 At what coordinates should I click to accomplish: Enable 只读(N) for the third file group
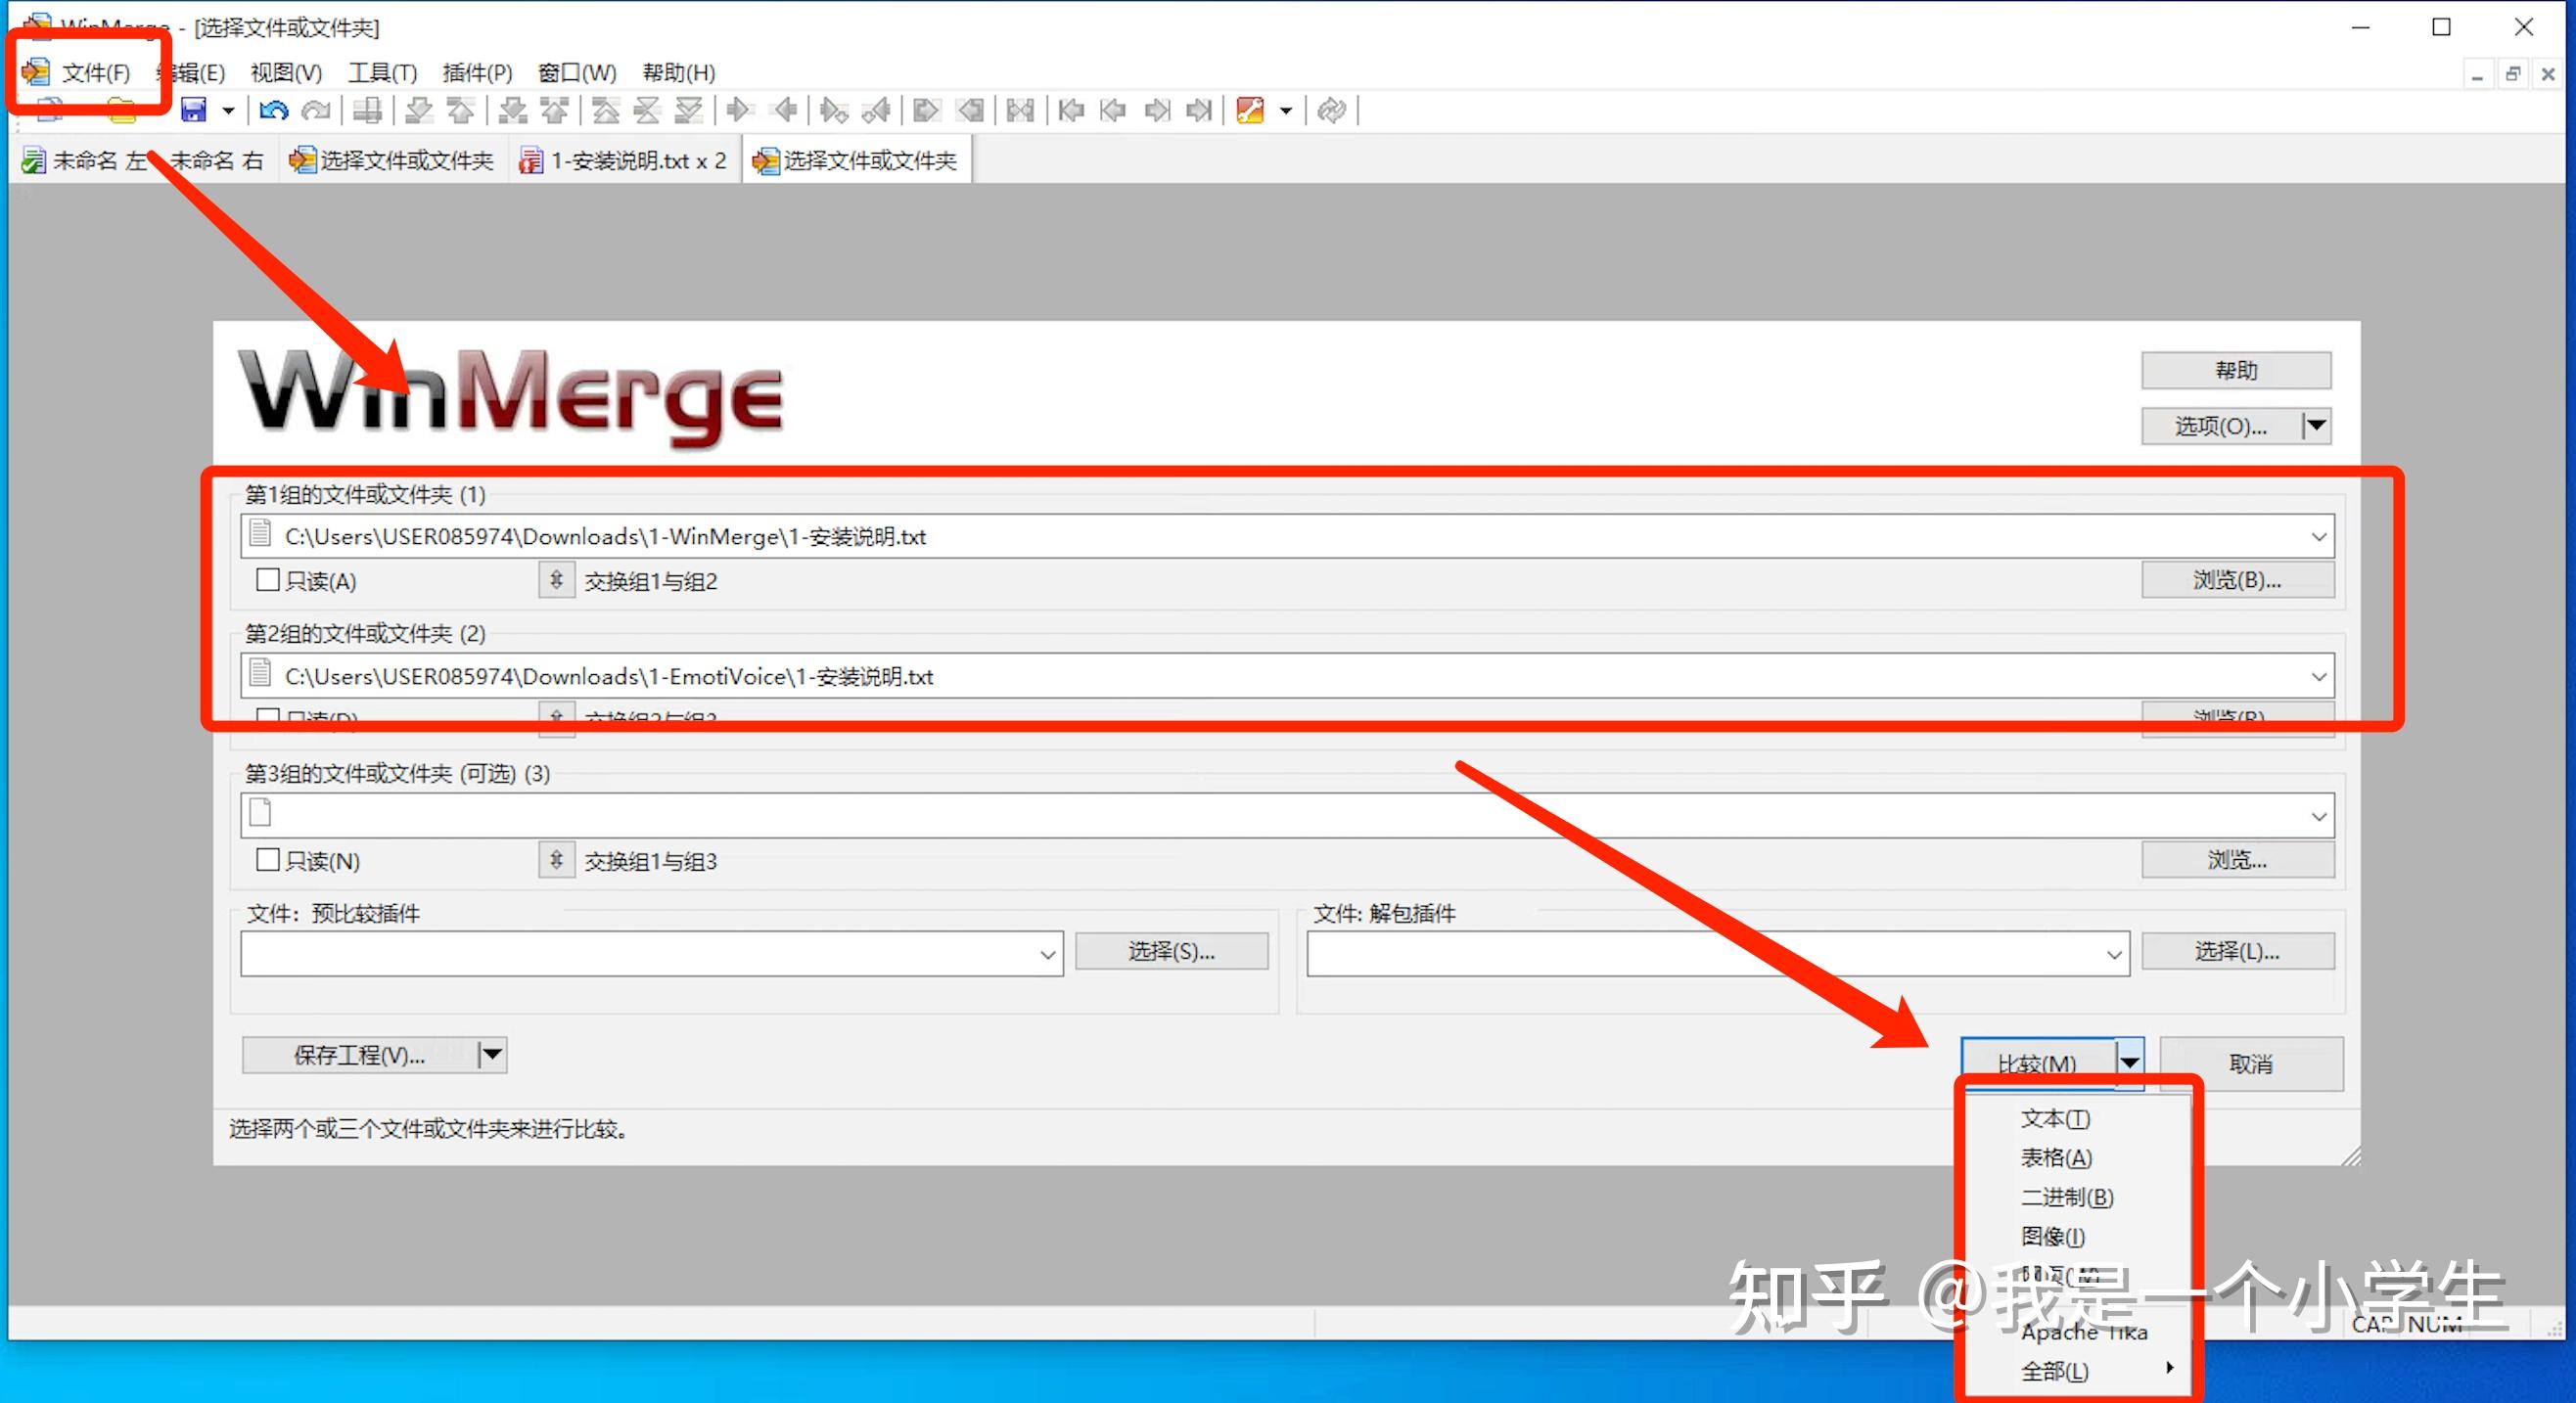268,860
